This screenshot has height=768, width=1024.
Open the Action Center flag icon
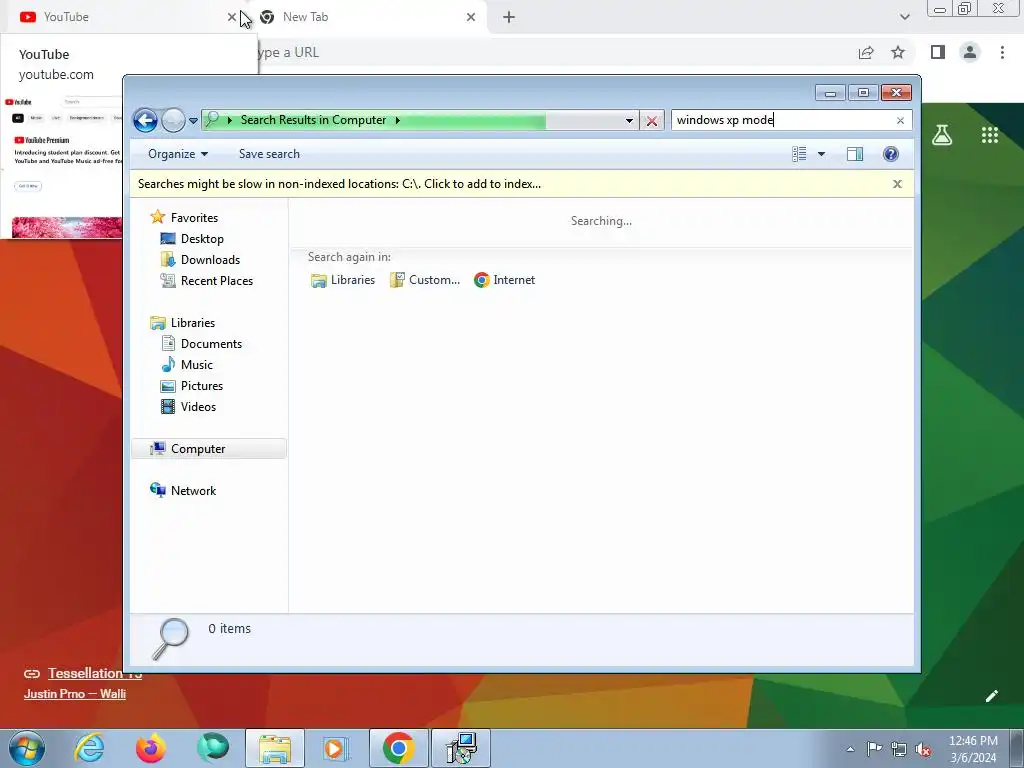pos(874,749)
